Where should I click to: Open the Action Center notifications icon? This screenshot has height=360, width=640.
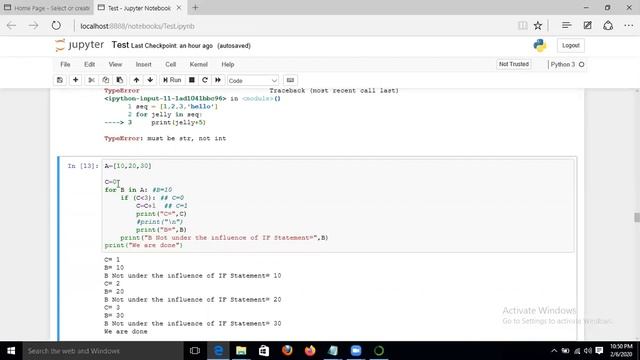pyautogui.click(x=599, y=351)
